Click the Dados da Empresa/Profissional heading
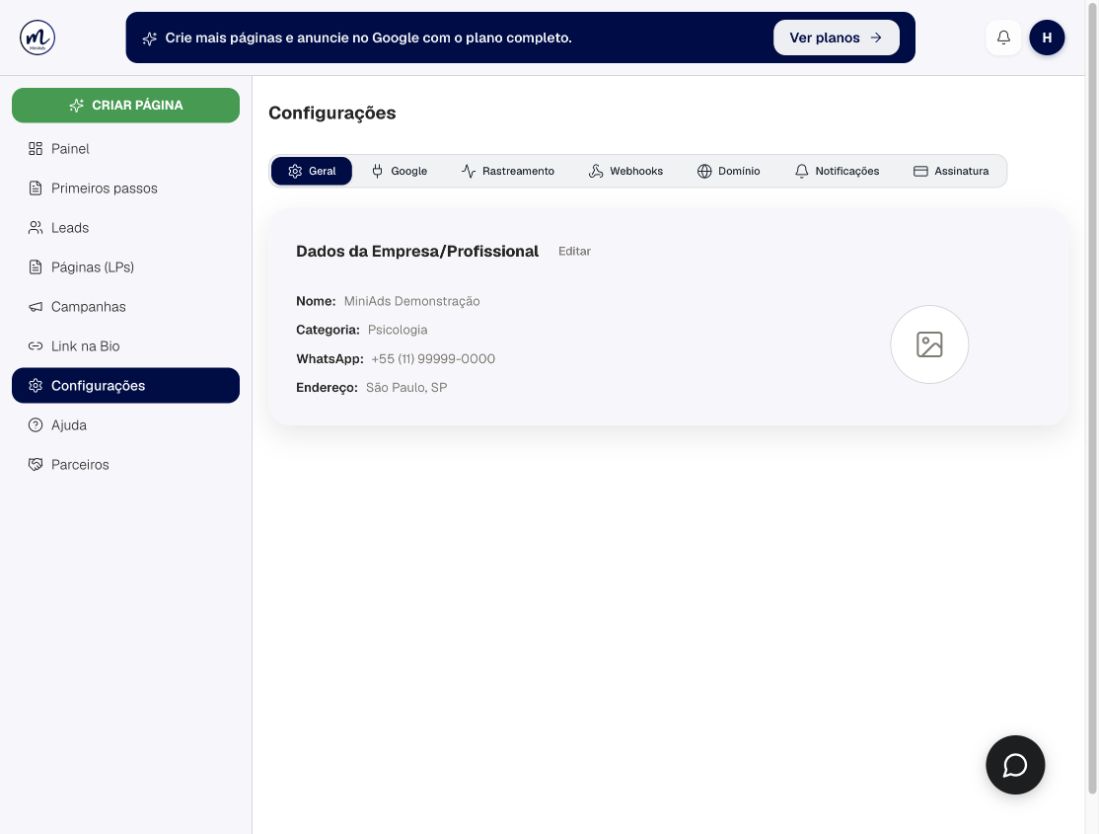1099x834 pixels. (417, 251)
